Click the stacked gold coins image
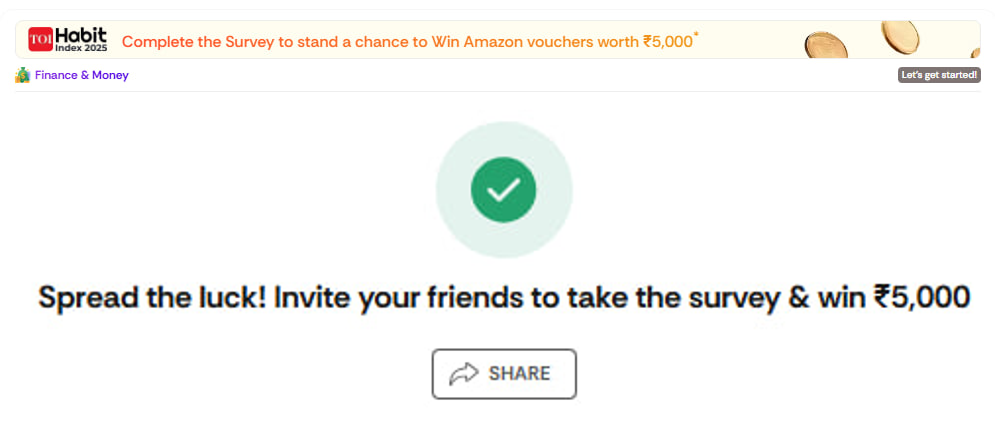This screenshot has height=425, width=995. pyautogui.click(x=827, y=44)
